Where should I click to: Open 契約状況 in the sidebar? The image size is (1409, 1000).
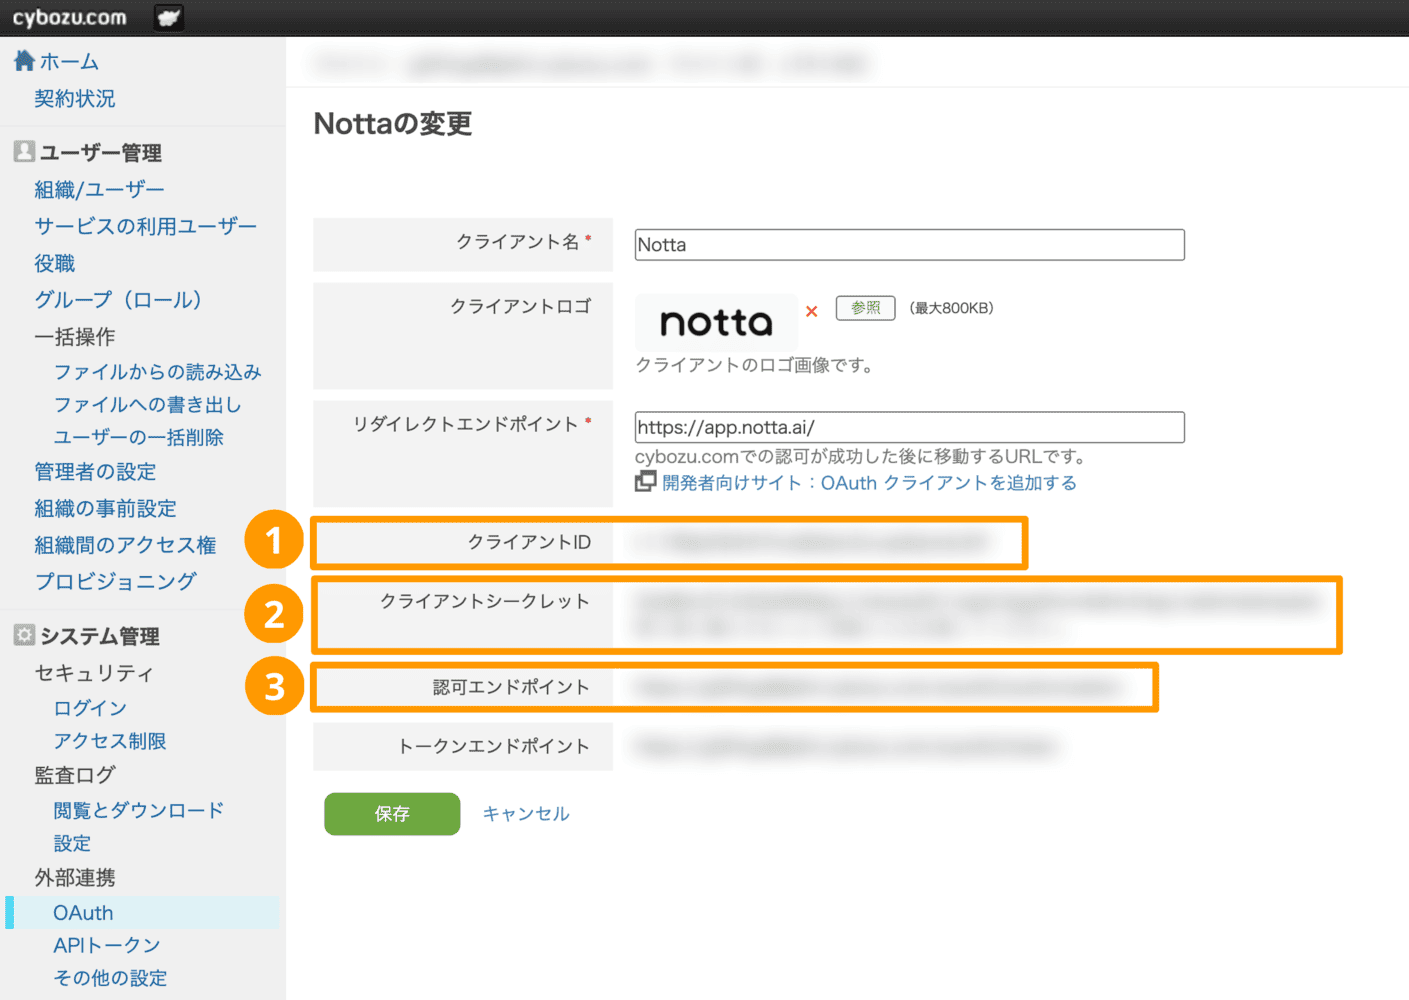point(75,99)
